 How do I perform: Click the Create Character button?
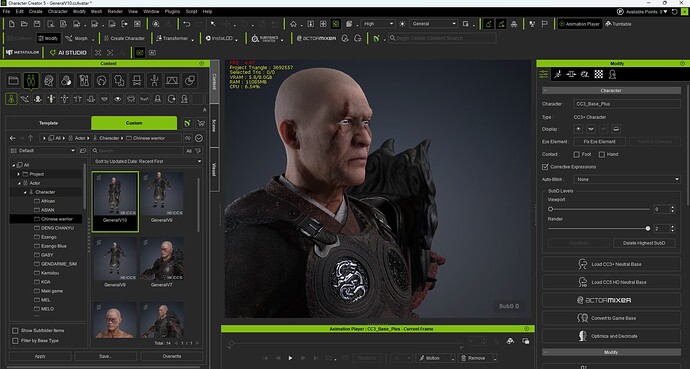click(124, 38)
